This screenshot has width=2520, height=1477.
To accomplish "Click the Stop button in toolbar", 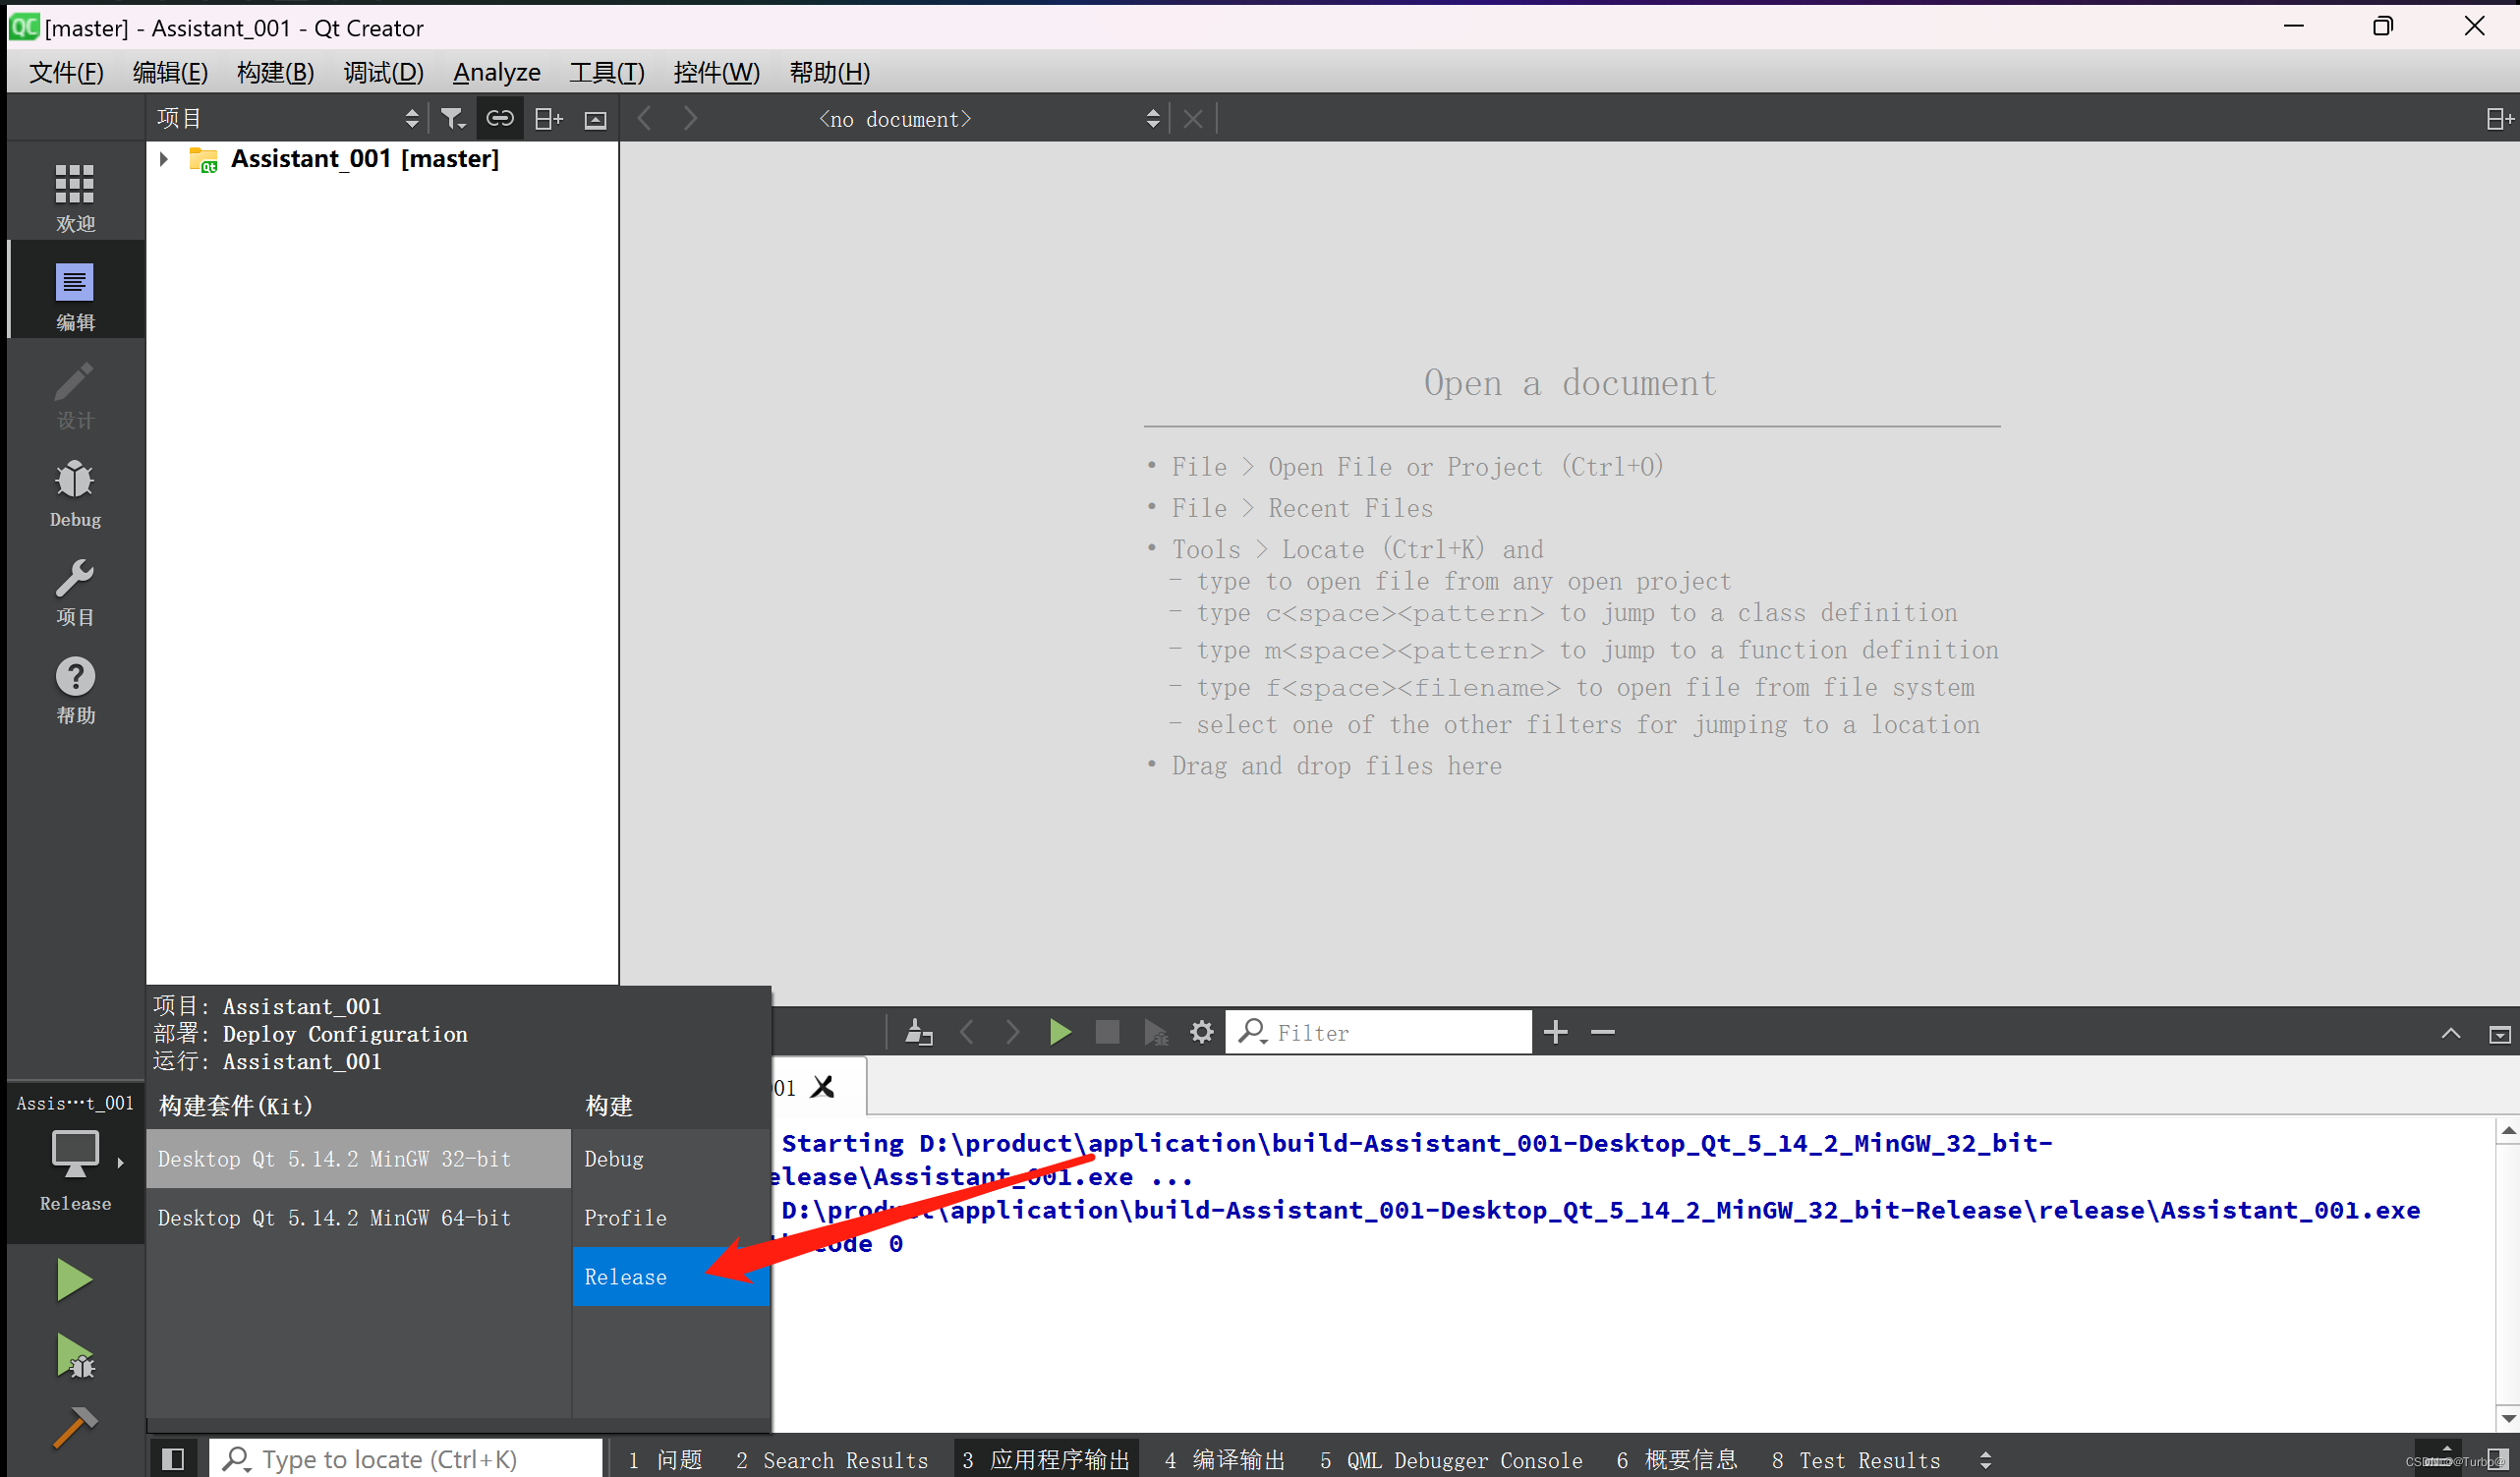I will [1108, 1032].
